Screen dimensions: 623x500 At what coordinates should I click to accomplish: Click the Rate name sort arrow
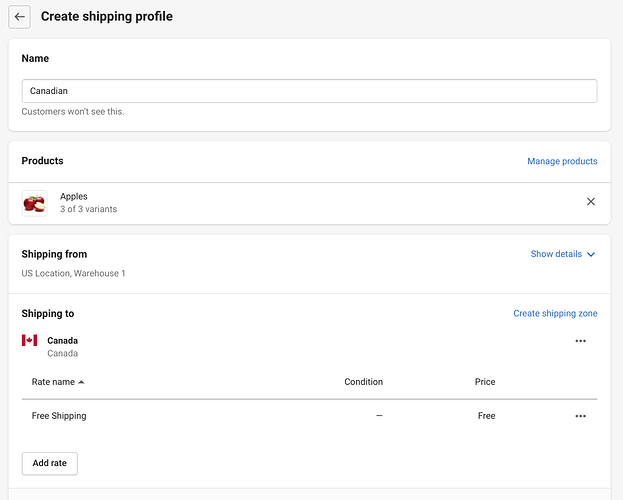coord(81,382)
